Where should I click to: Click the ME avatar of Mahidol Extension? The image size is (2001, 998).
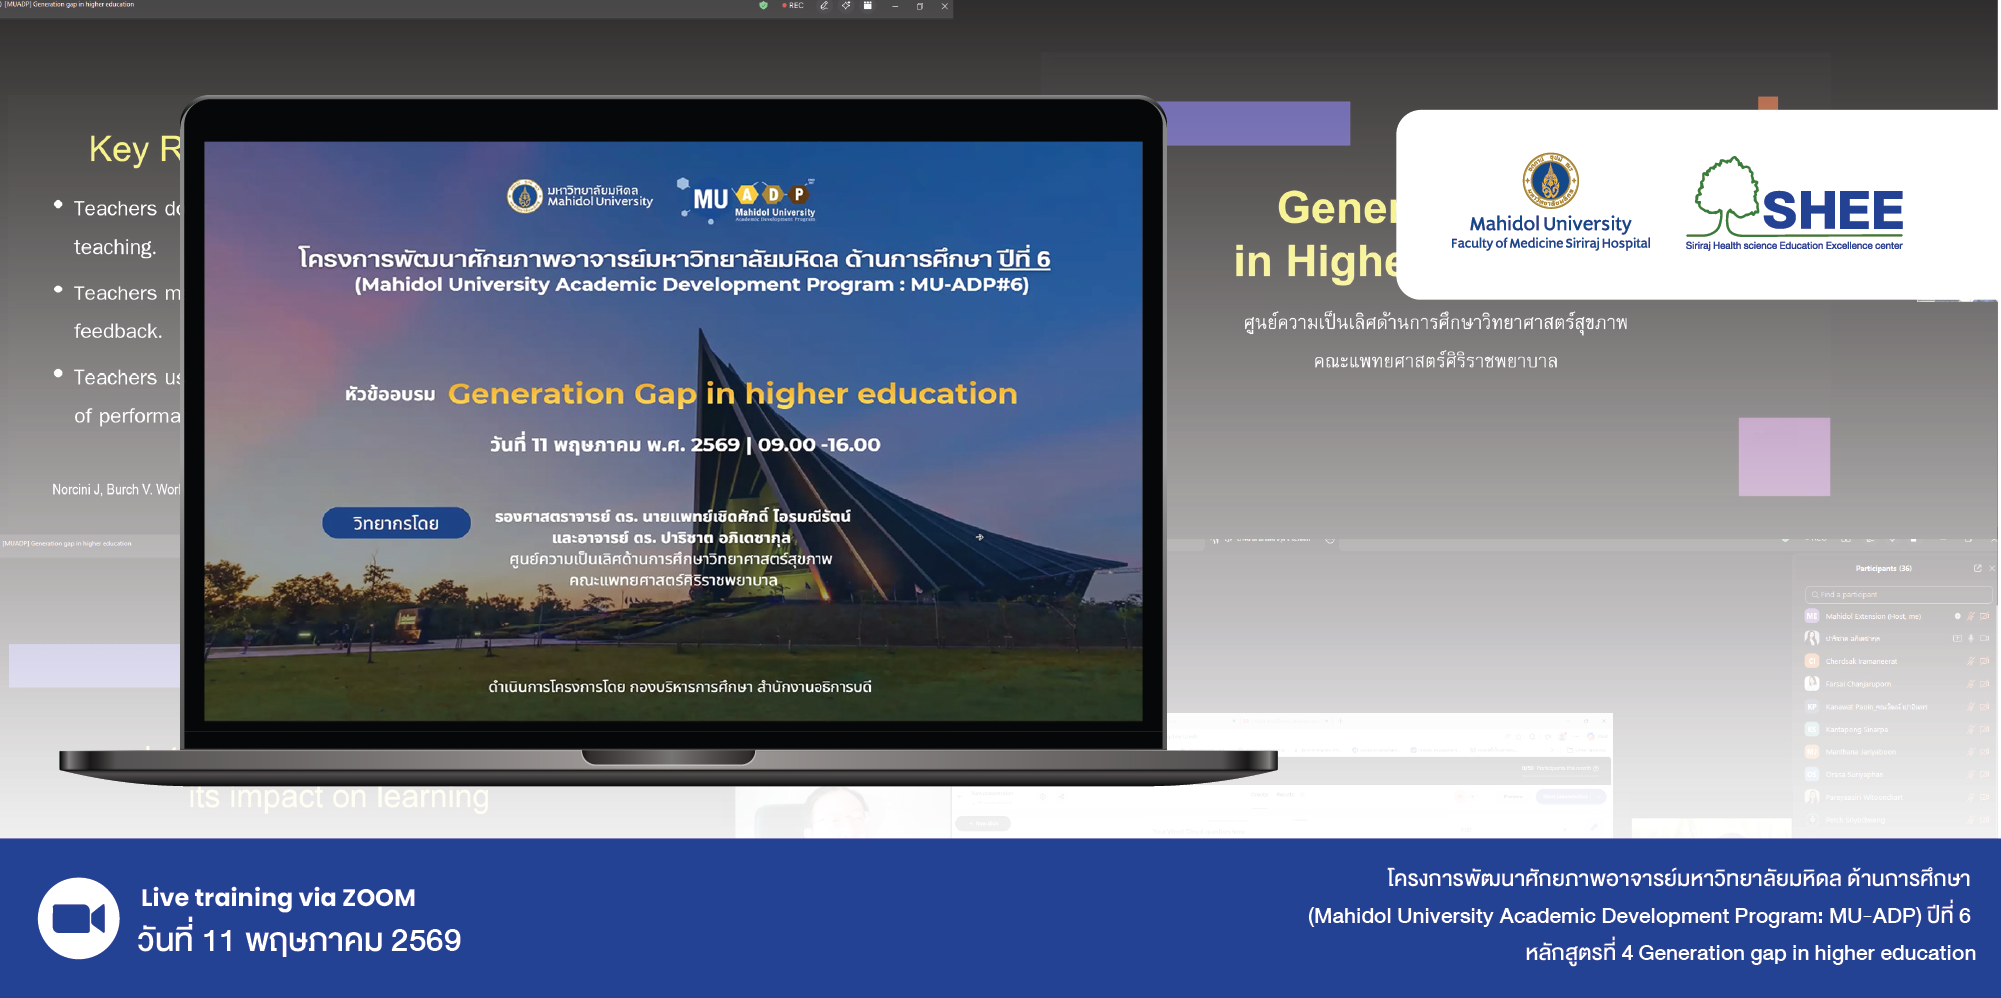click(1812, 616)
